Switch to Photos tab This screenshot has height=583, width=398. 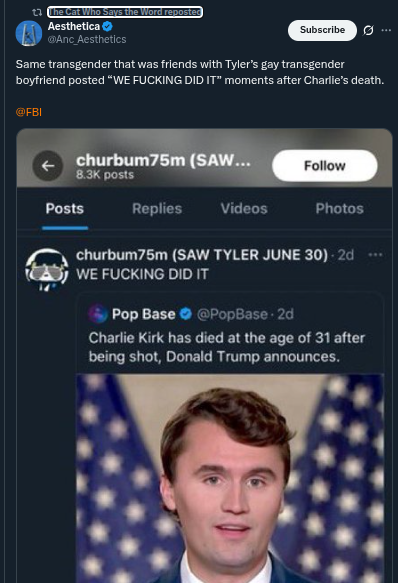click(x=340, y=209)
